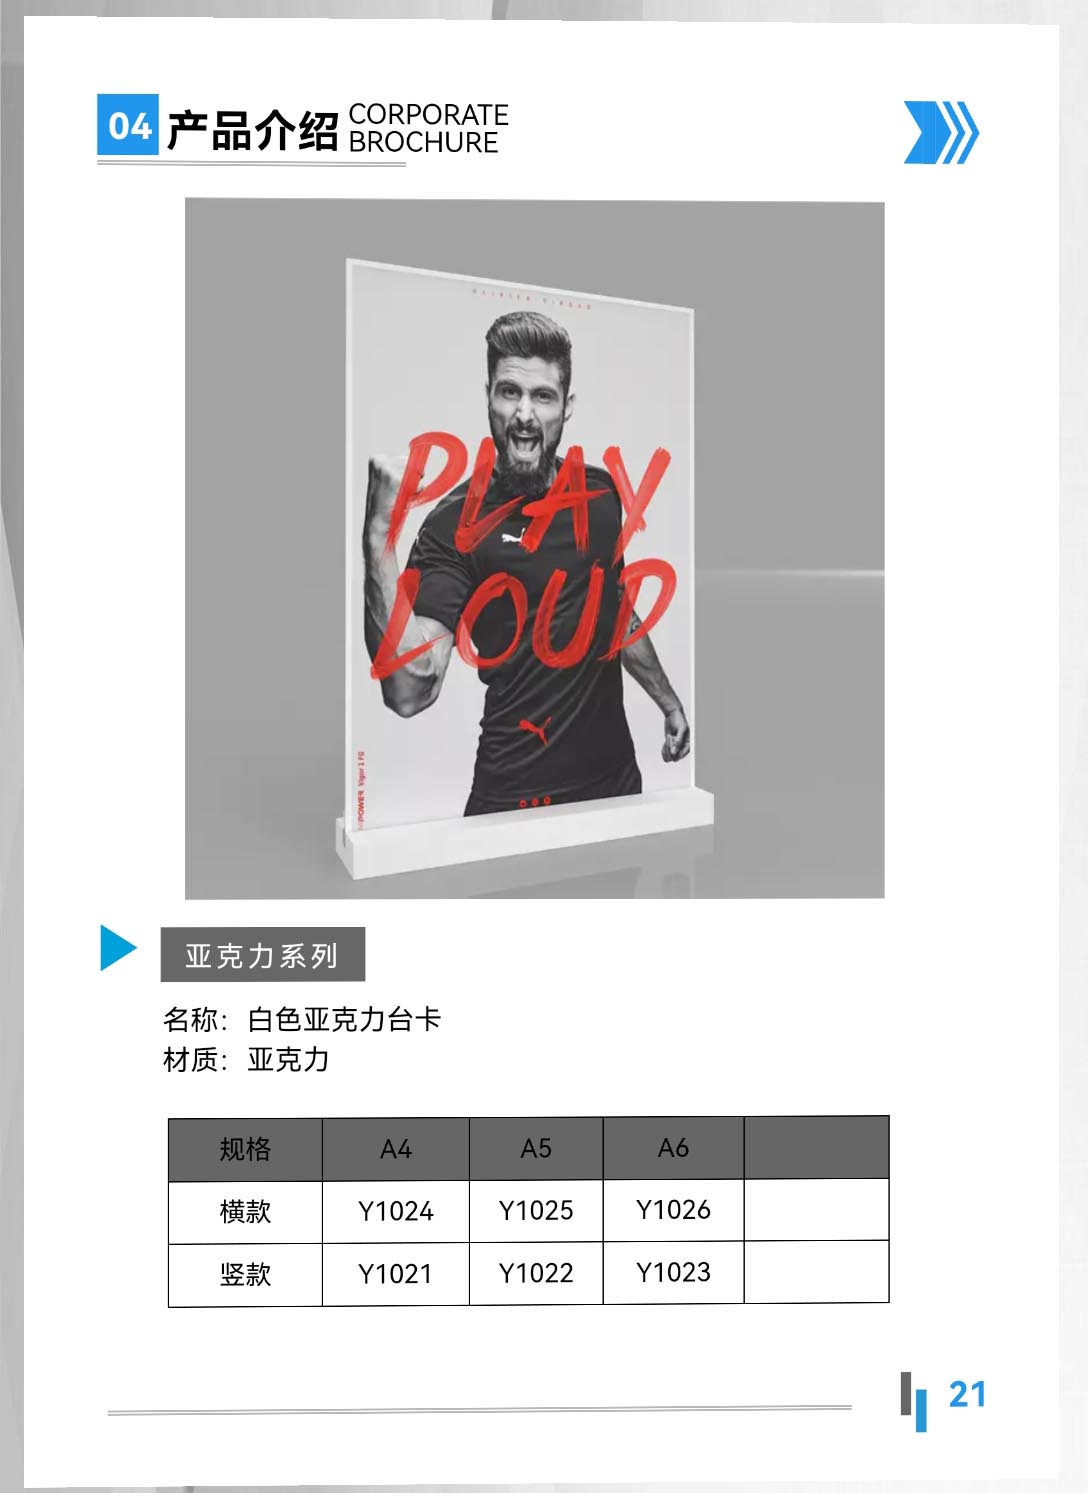The height and width of the screenshot is (1493, 1088).
Task: Click the Y1025 table cell
Action: [x=536, y=1211]
